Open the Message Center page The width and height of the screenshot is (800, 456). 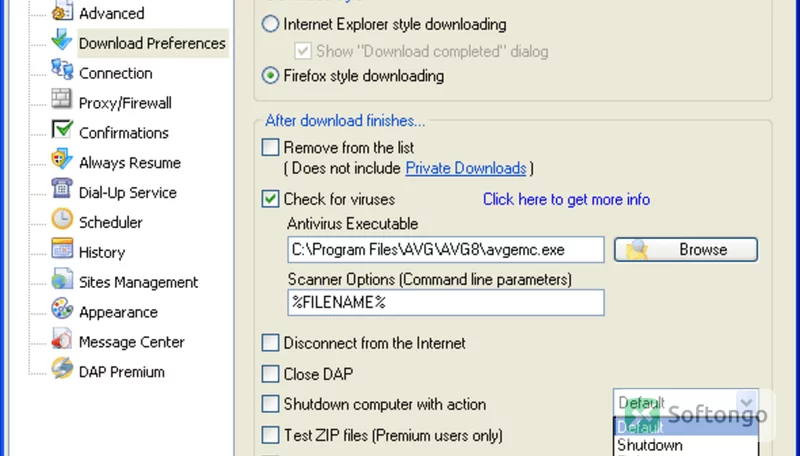pyautogui.click(x=132, y=342)
